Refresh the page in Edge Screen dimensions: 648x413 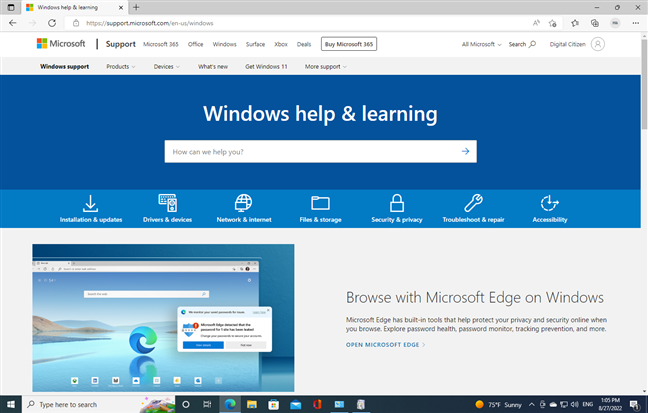point(52,23)
